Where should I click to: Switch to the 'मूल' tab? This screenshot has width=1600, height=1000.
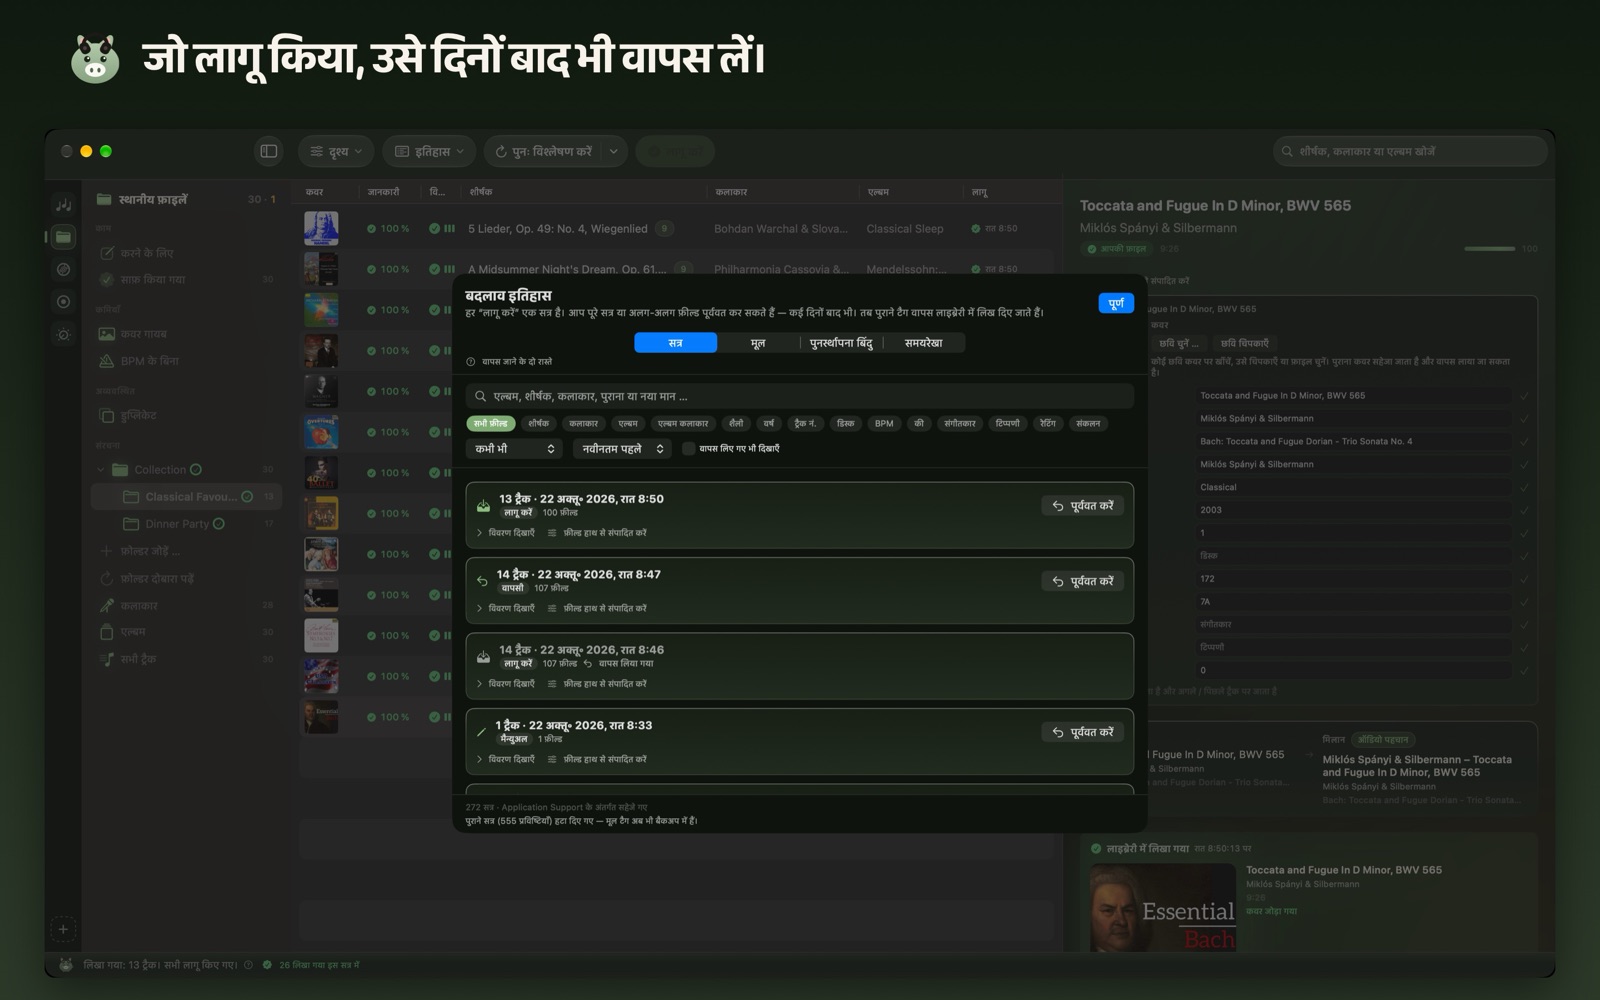[x=758, y=343]
